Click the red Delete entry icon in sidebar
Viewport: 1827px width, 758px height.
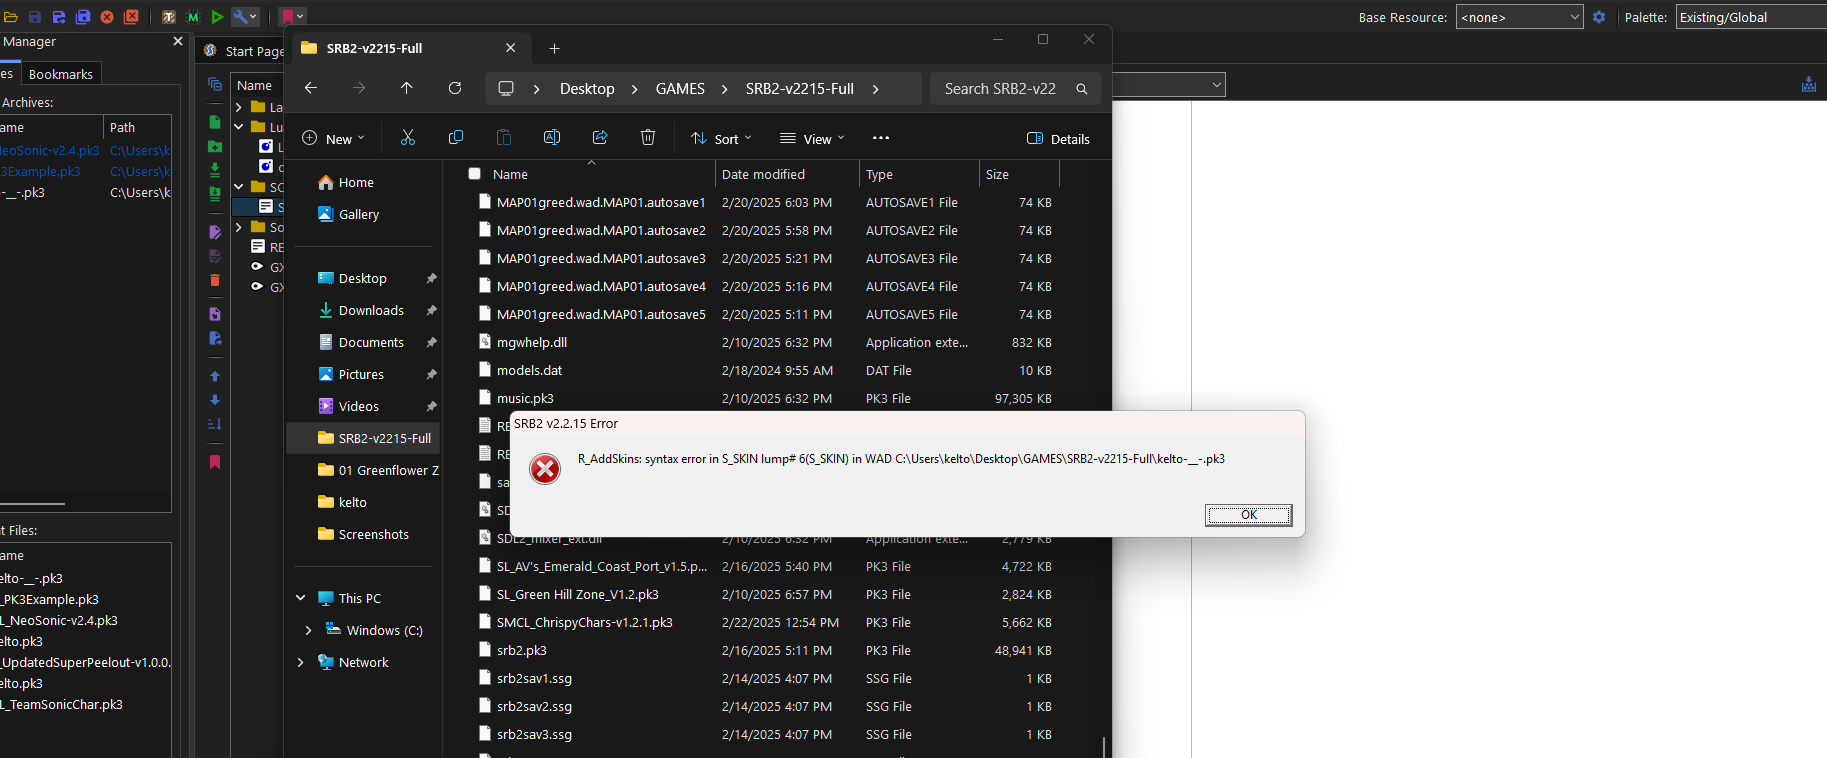click(x=215, y=280)
